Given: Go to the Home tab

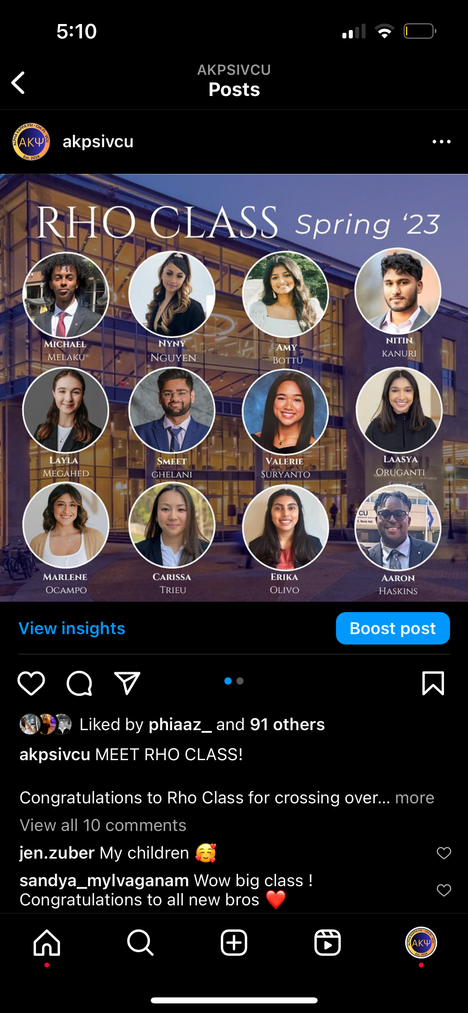Looking at the screenshot, I should pyautogui.click(x=47, y=944).
